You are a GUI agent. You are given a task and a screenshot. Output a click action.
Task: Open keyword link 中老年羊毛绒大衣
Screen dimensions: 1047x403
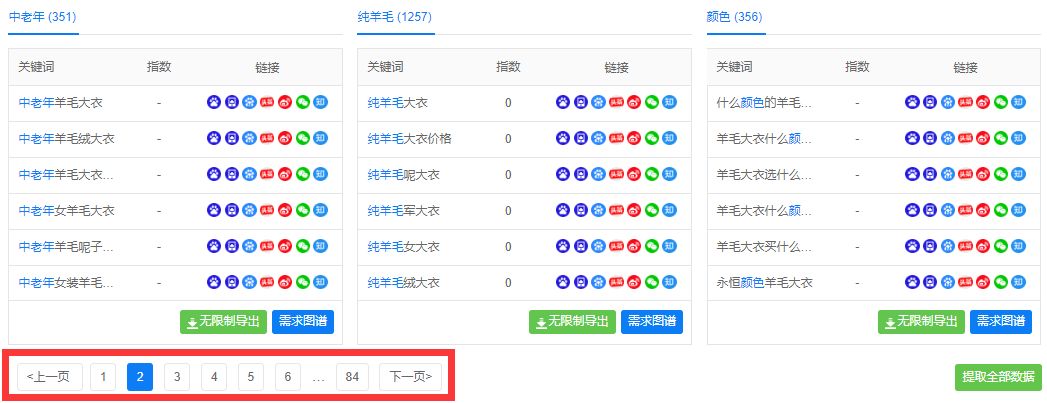coord(67,139)
